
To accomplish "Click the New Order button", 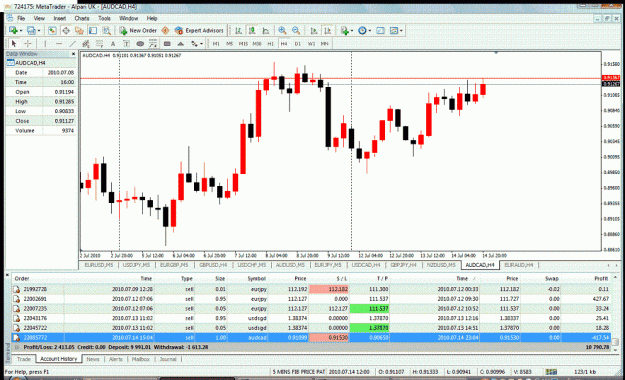I will tap(138, 30).
